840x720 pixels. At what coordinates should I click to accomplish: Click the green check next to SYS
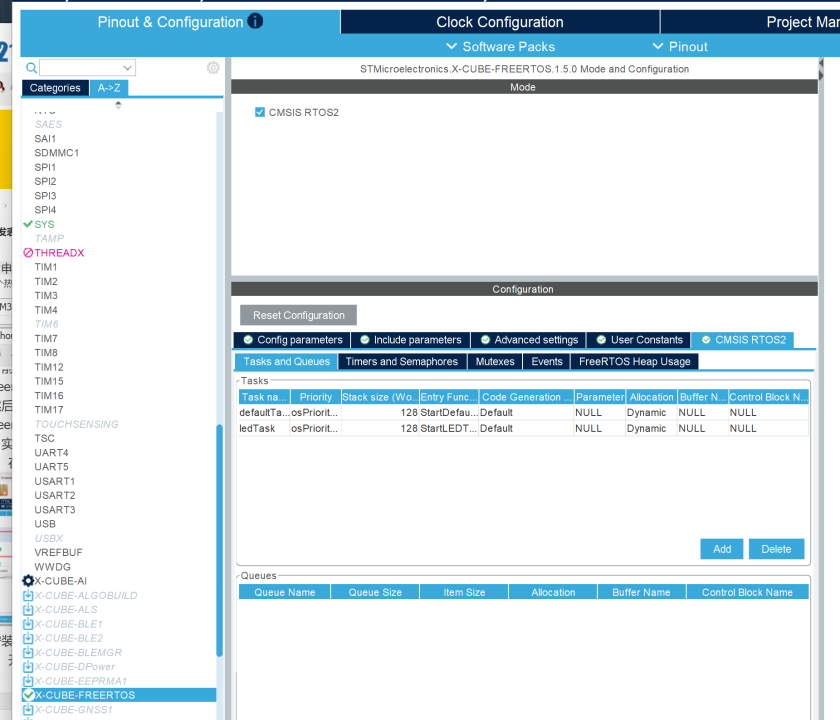coord(28,224)
